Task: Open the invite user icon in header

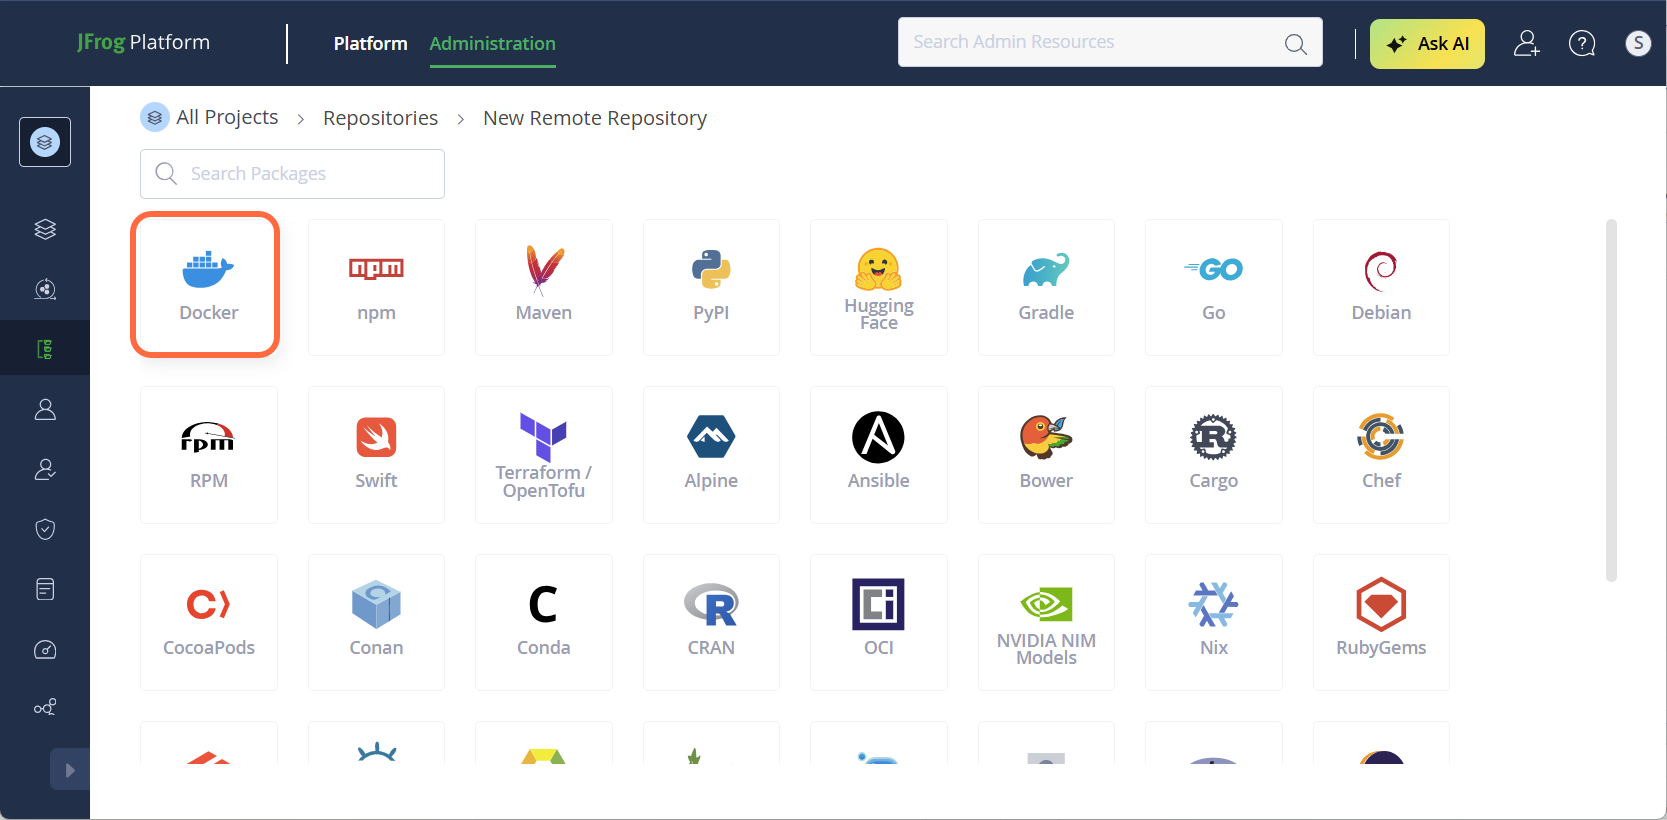Action: click(x=1526, y=43)
